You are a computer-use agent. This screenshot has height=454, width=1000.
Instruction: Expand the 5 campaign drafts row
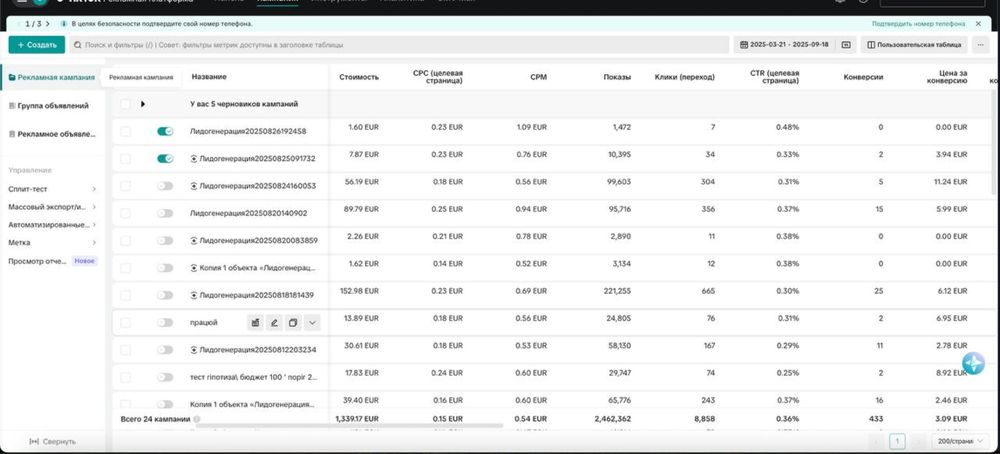coord(143,104)
